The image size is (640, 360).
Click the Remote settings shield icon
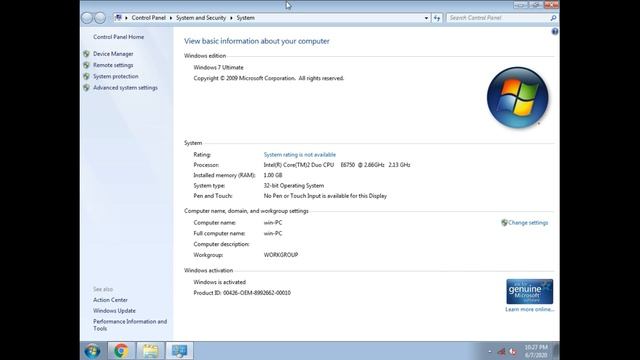pyautogui.click(x=86, y=65)
